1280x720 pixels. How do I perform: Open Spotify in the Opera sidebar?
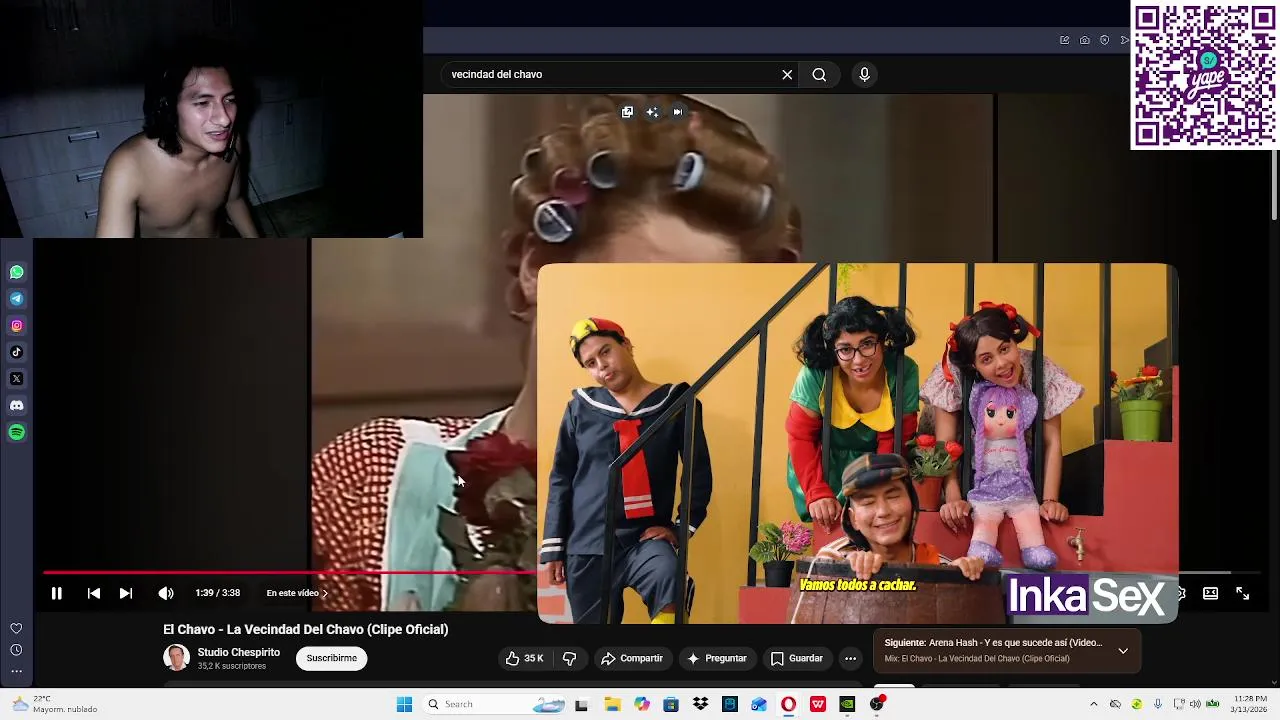coord(16,432)
